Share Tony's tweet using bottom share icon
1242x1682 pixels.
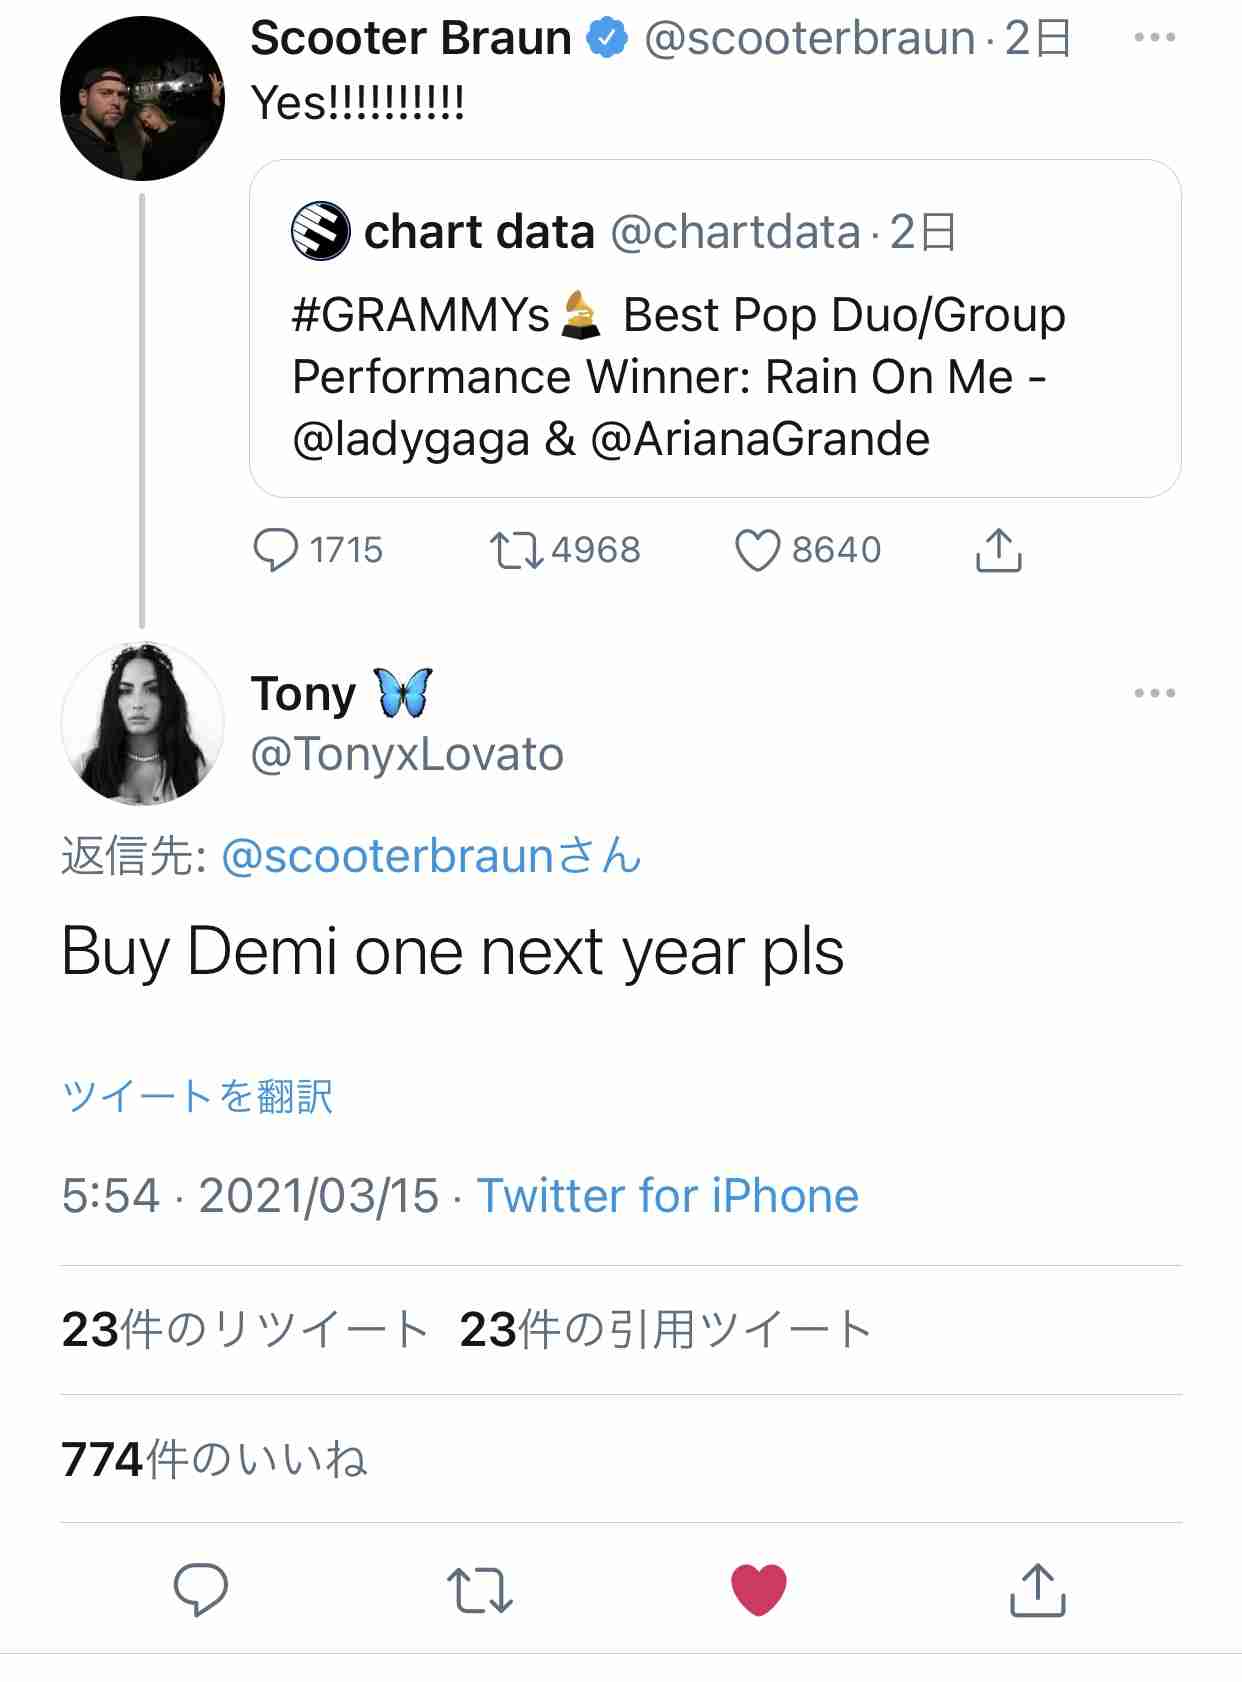pyautogui.click(x=1037, y=1589)
